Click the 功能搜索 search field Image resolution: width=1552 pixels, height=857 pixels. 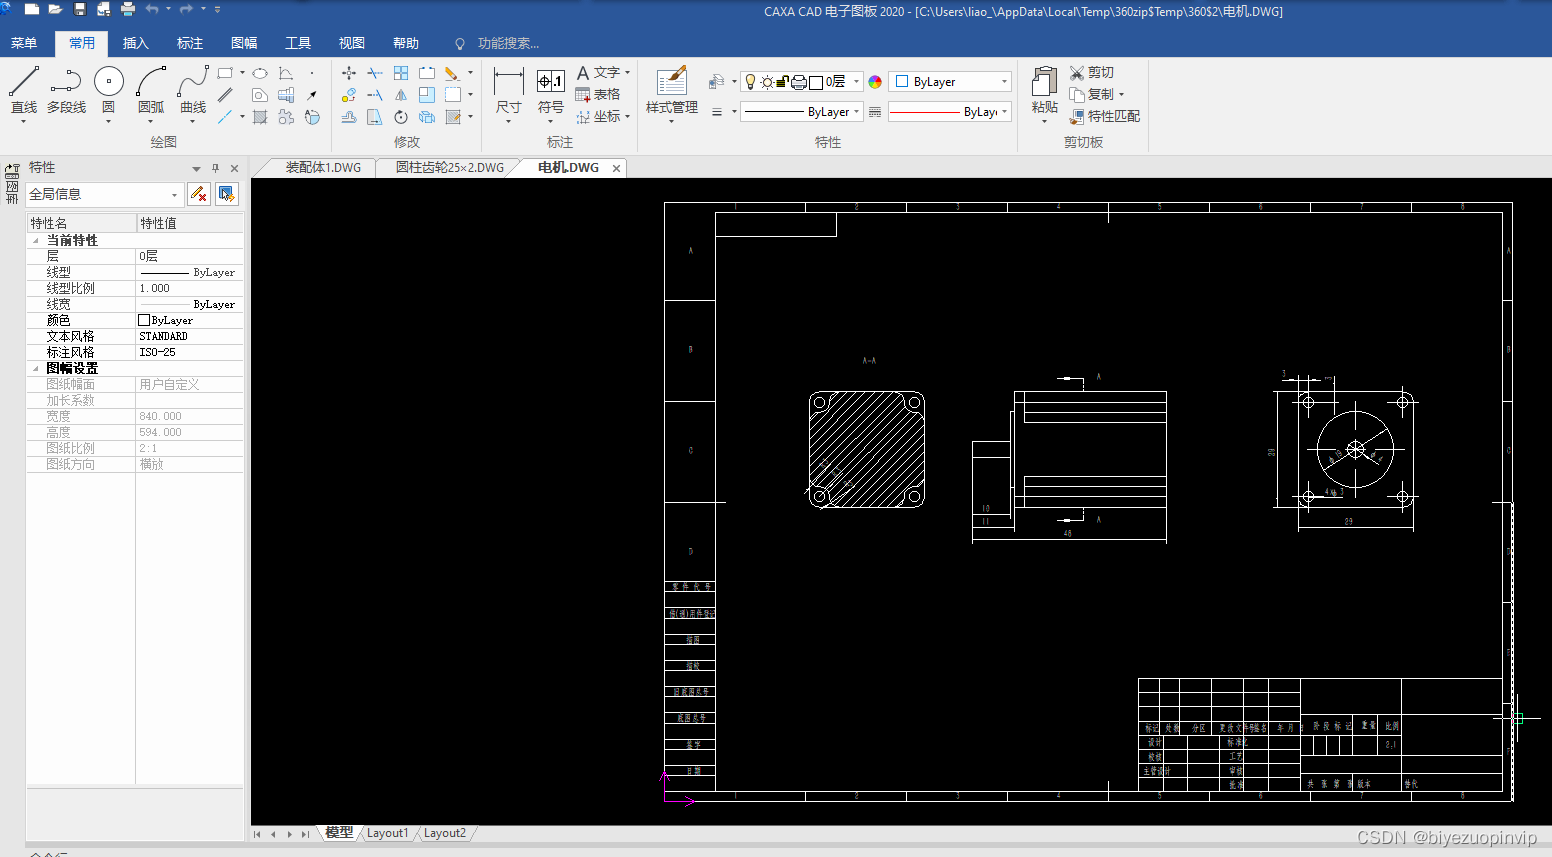[508, 43]
